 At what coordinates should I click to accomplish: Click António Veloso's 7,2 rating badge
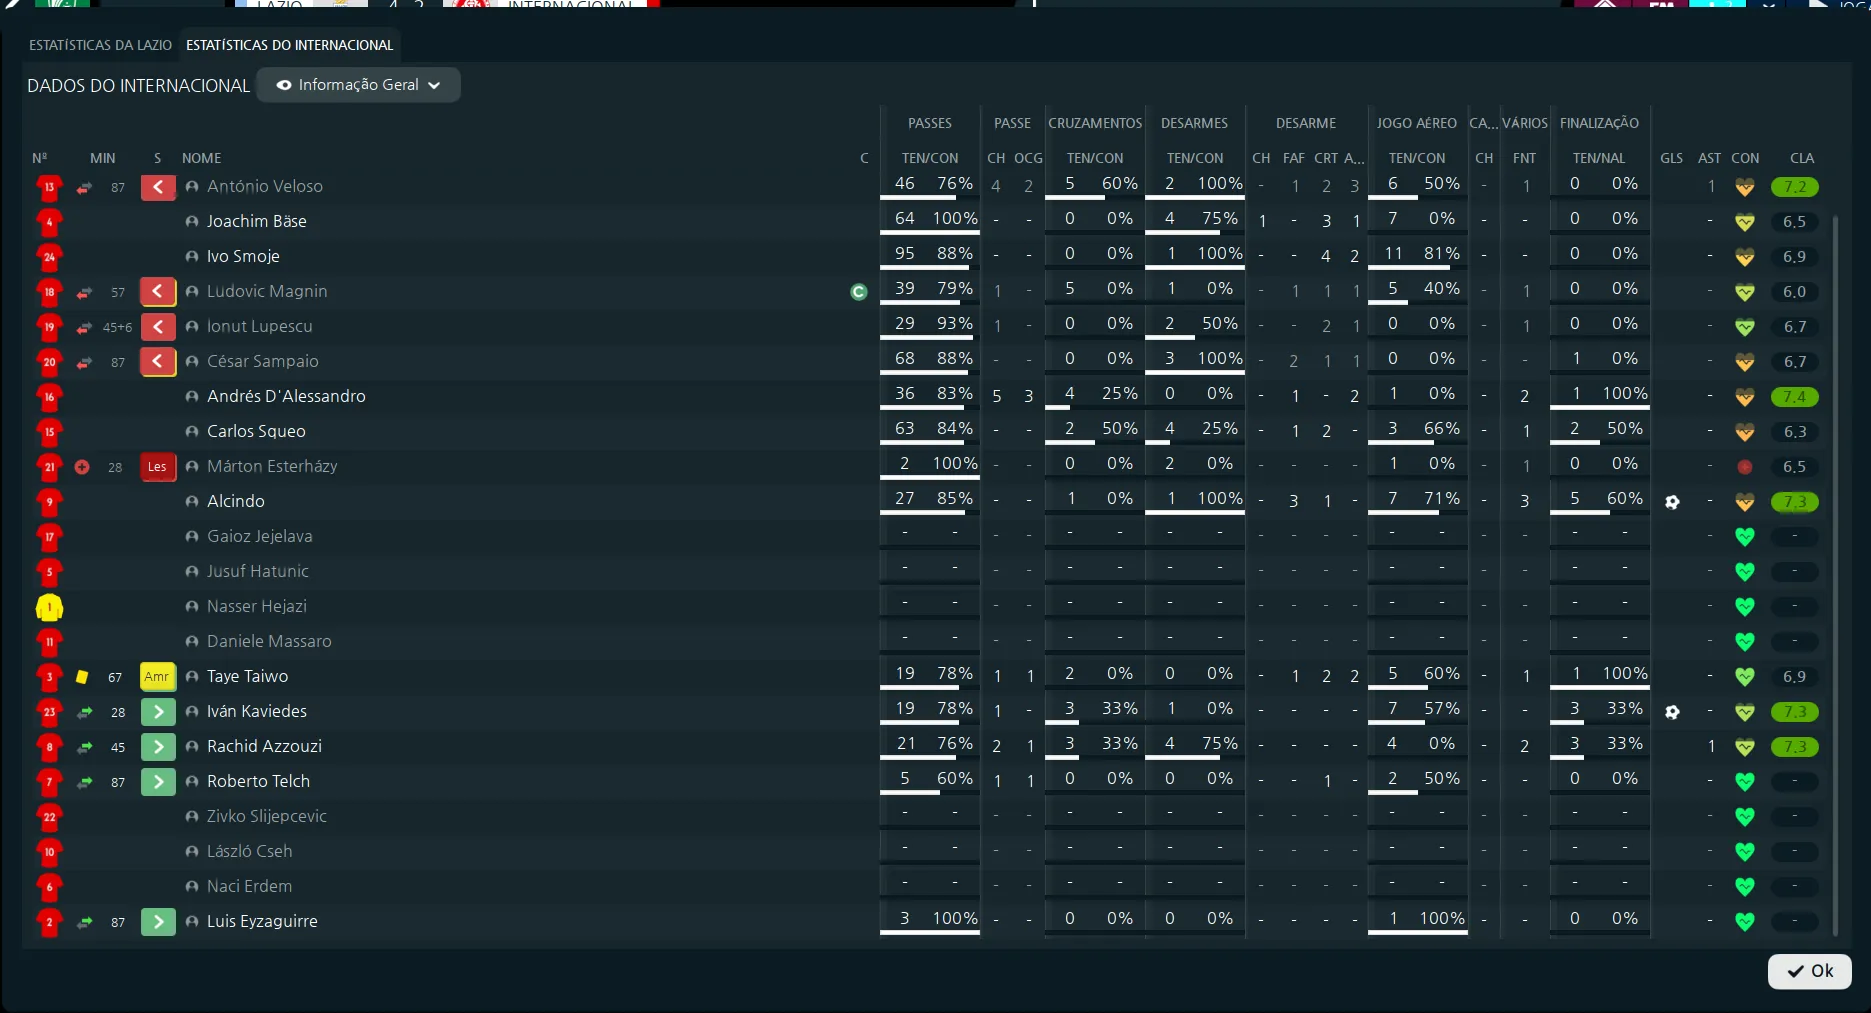pyautogui.click(x=1795, y=187)
